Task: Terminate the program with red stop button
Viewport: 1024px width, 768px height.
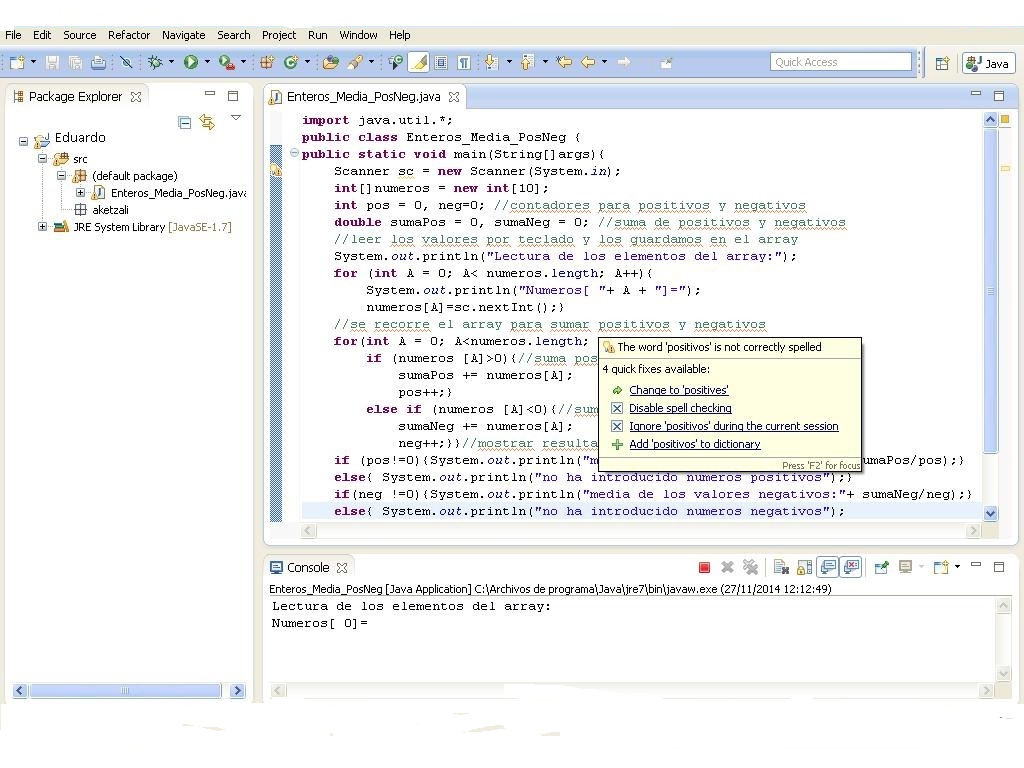Action: point(704,568)
